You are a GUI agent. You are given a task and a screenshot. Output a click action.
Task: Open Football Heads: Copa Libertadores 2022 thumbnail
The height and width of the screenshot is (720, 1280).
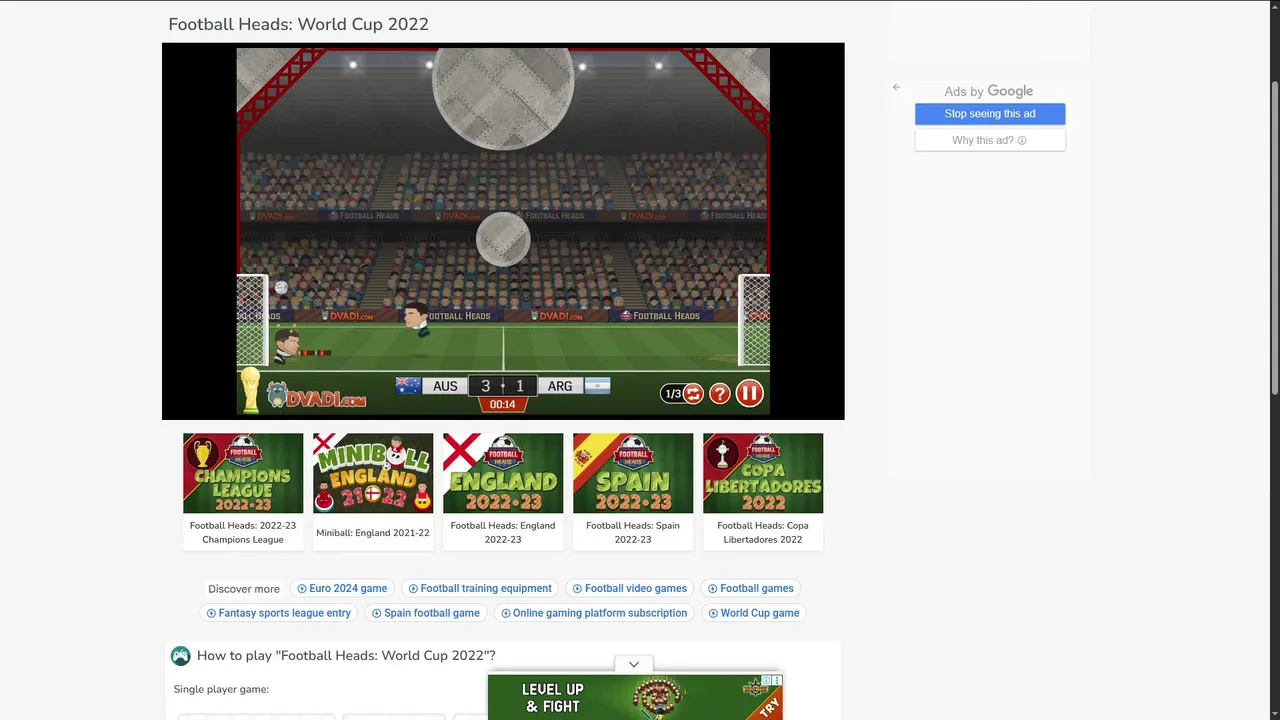763,473
